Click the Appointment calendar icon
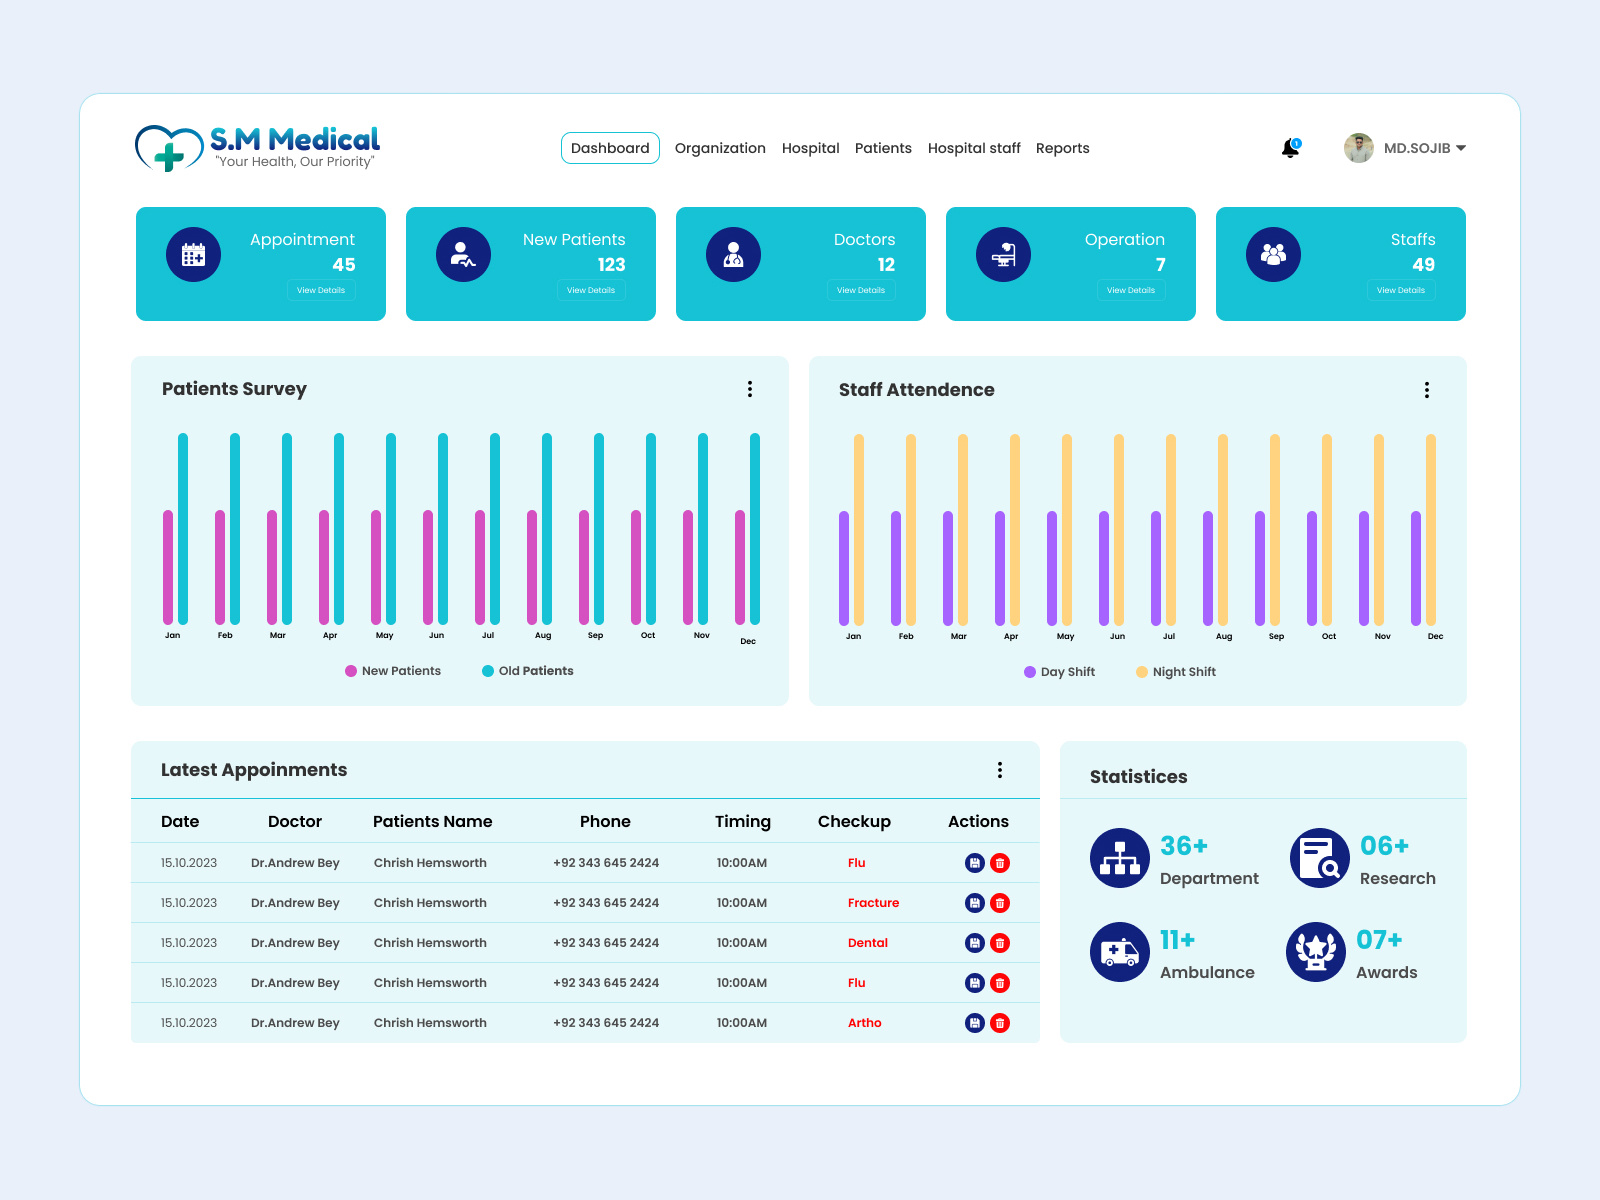Viewport: 1600px width, 1200px height. coord(193,254)
